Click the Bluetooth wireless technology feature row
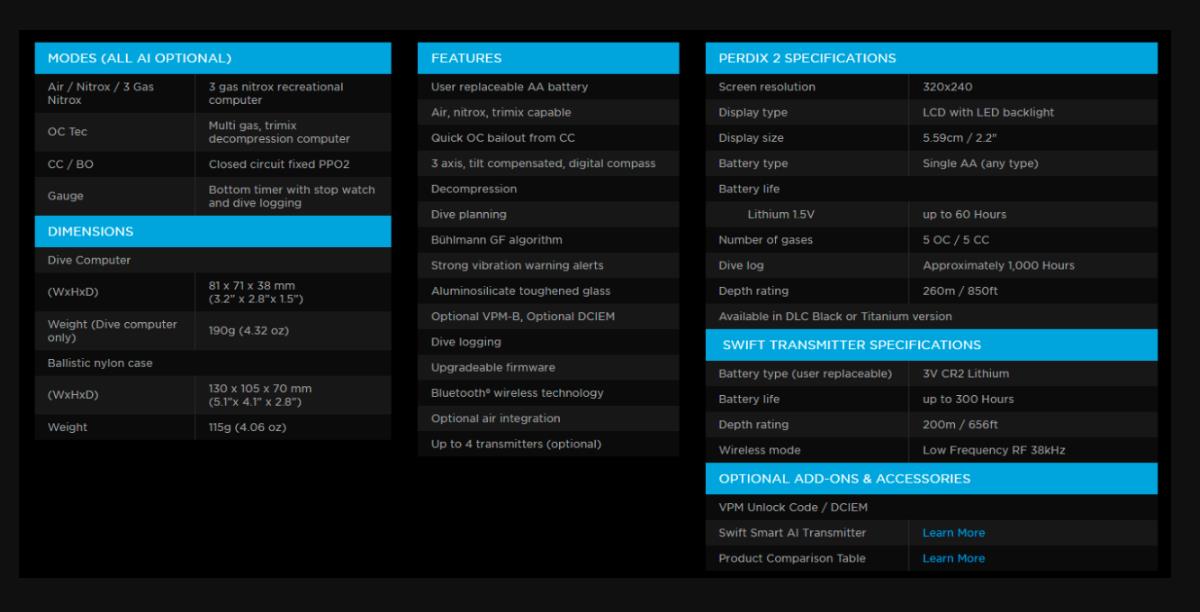 click(x=517, y=393)
